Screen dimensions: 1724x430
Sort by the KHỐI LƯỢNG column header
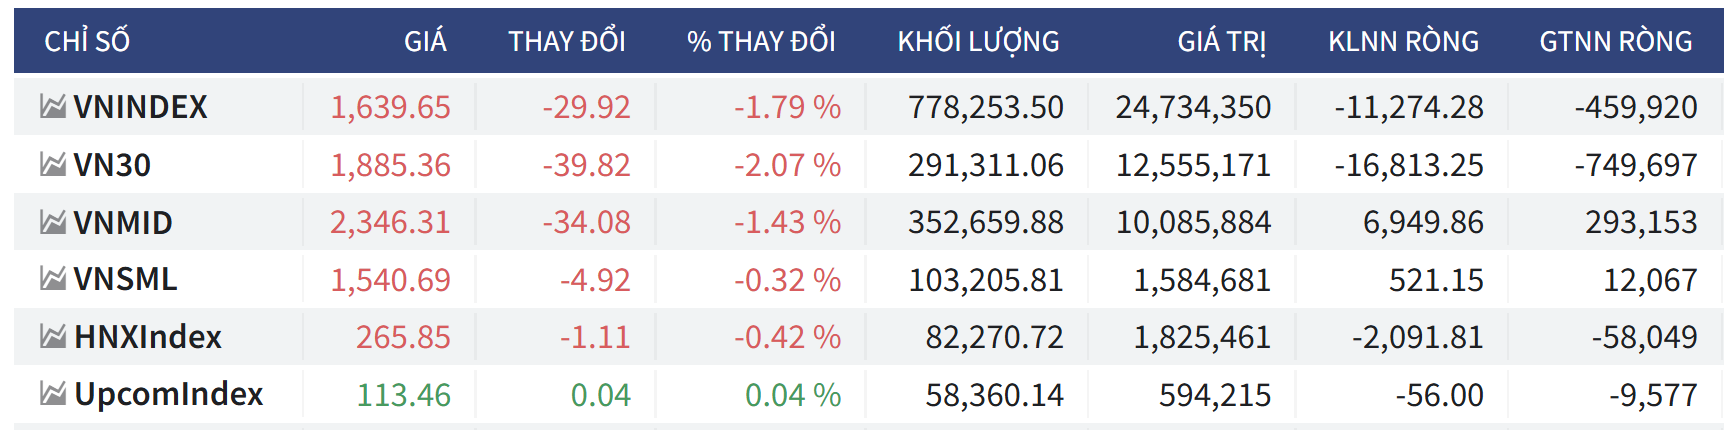[978, 42]
